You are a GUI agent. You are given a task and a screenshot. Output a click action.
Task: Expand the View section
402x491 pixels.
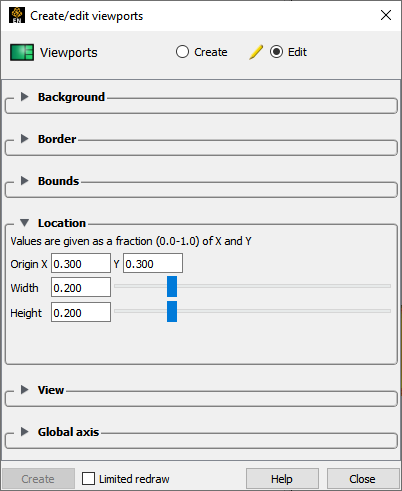(x=24, y=390)
